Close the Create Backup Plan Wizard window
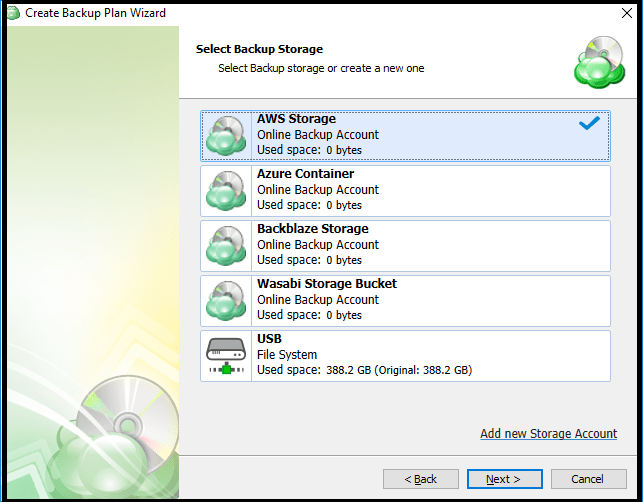The width and height of the screenshot is (643, 502). (x=627, y=13)
